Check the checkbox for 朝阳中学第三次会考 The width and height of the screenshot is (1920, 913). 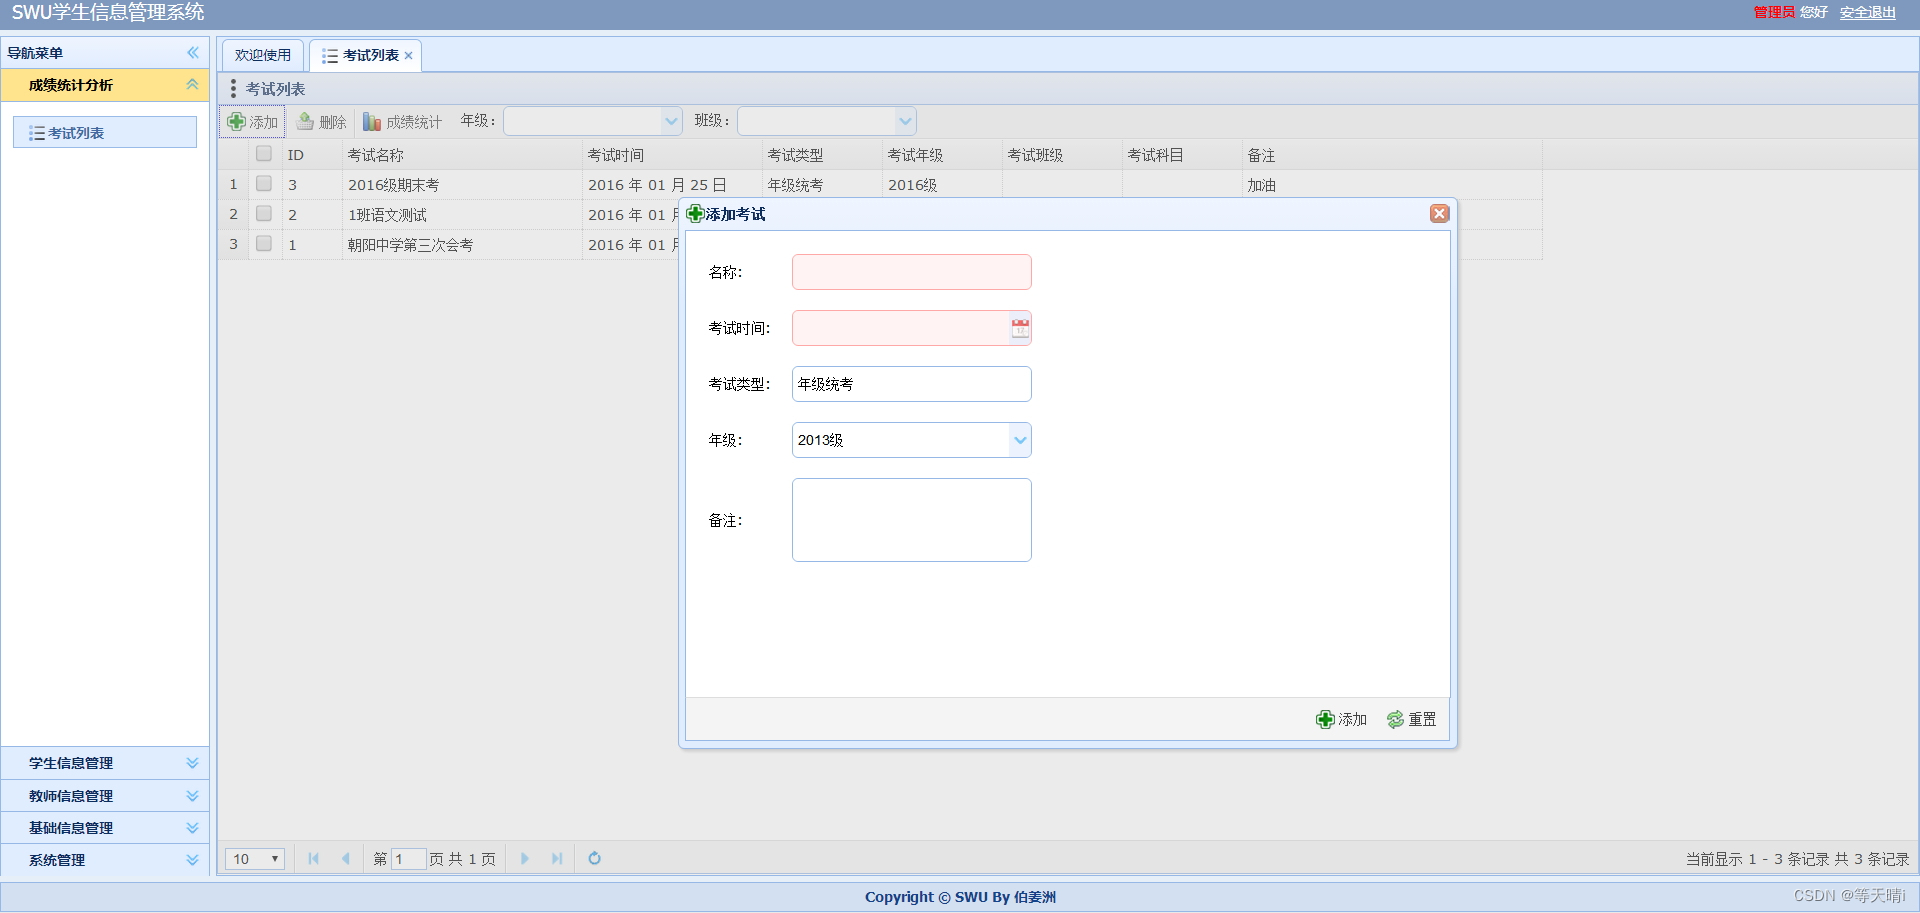point(264,244)
